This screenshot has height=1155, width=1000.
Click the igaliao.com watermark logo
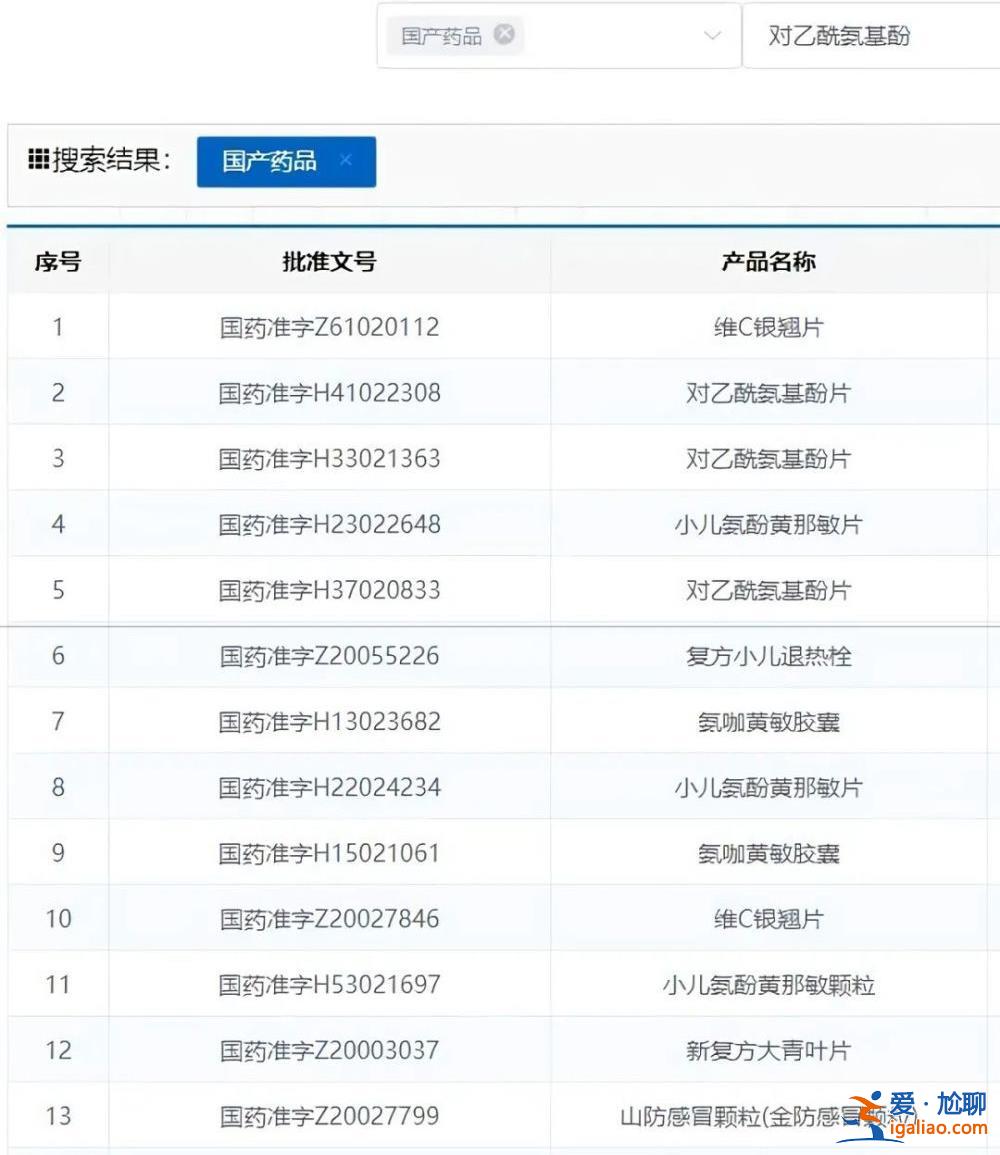pos(915,1115)
